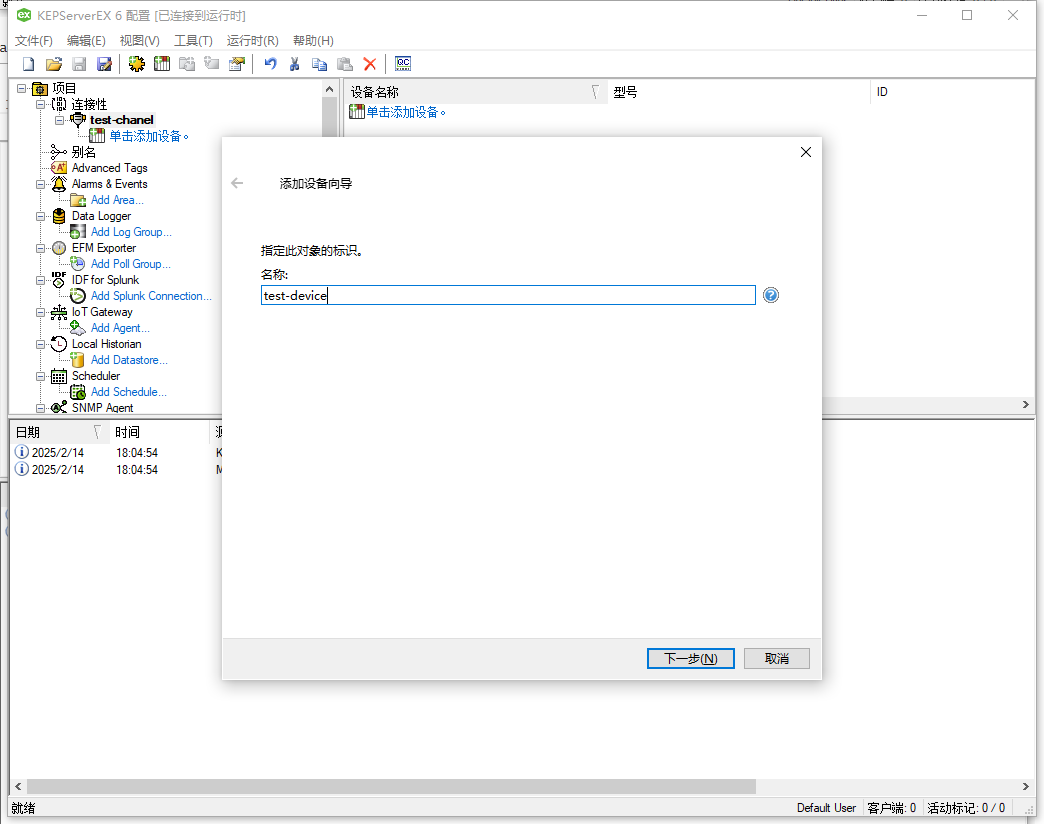Click the Add Log Group... link
1044x824 pixels.
(x=131, y=232)
